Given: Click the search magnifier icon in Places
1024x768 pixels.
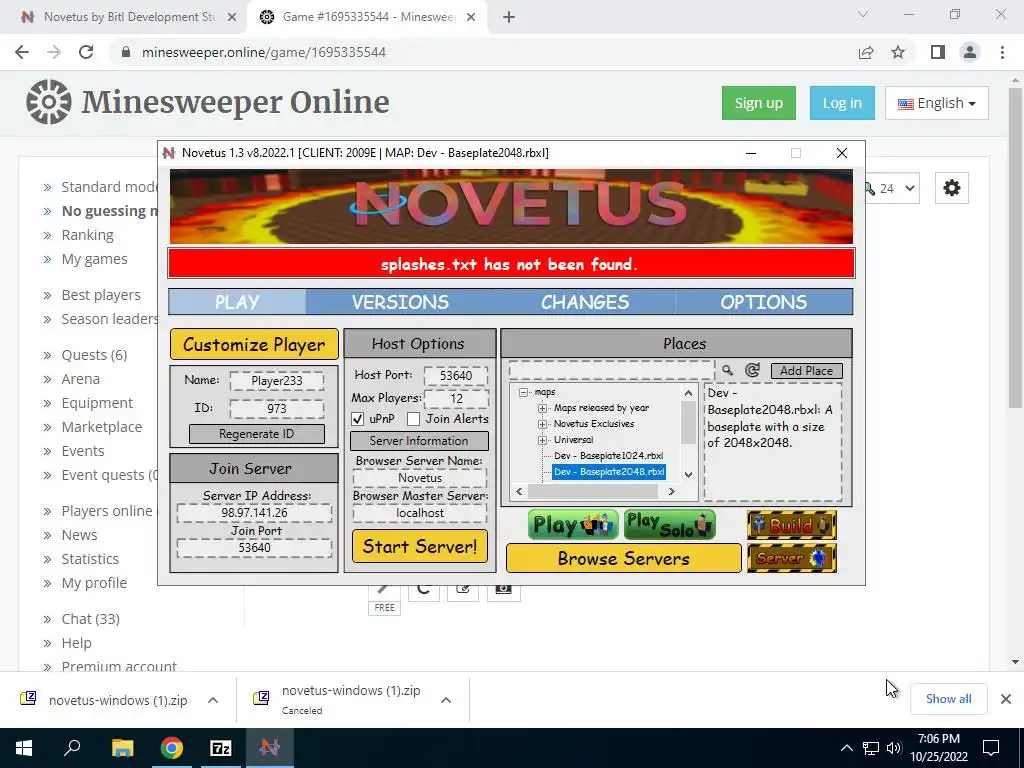Looking at the screenshot, I should (727, 370).
